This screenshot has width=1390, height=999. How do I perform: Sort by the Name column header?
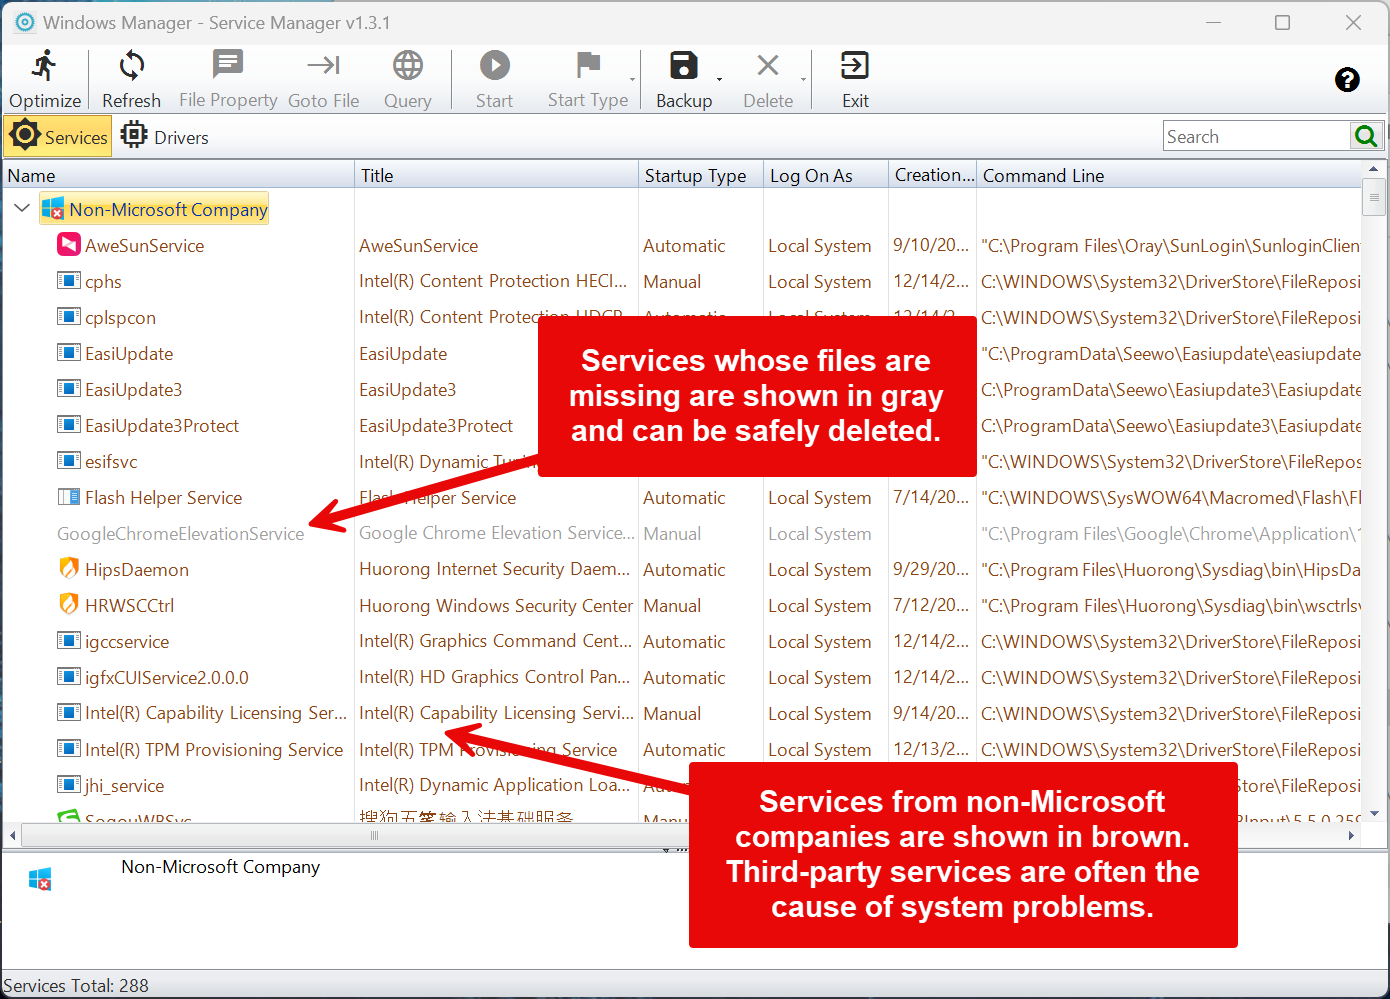coord(178,175)
